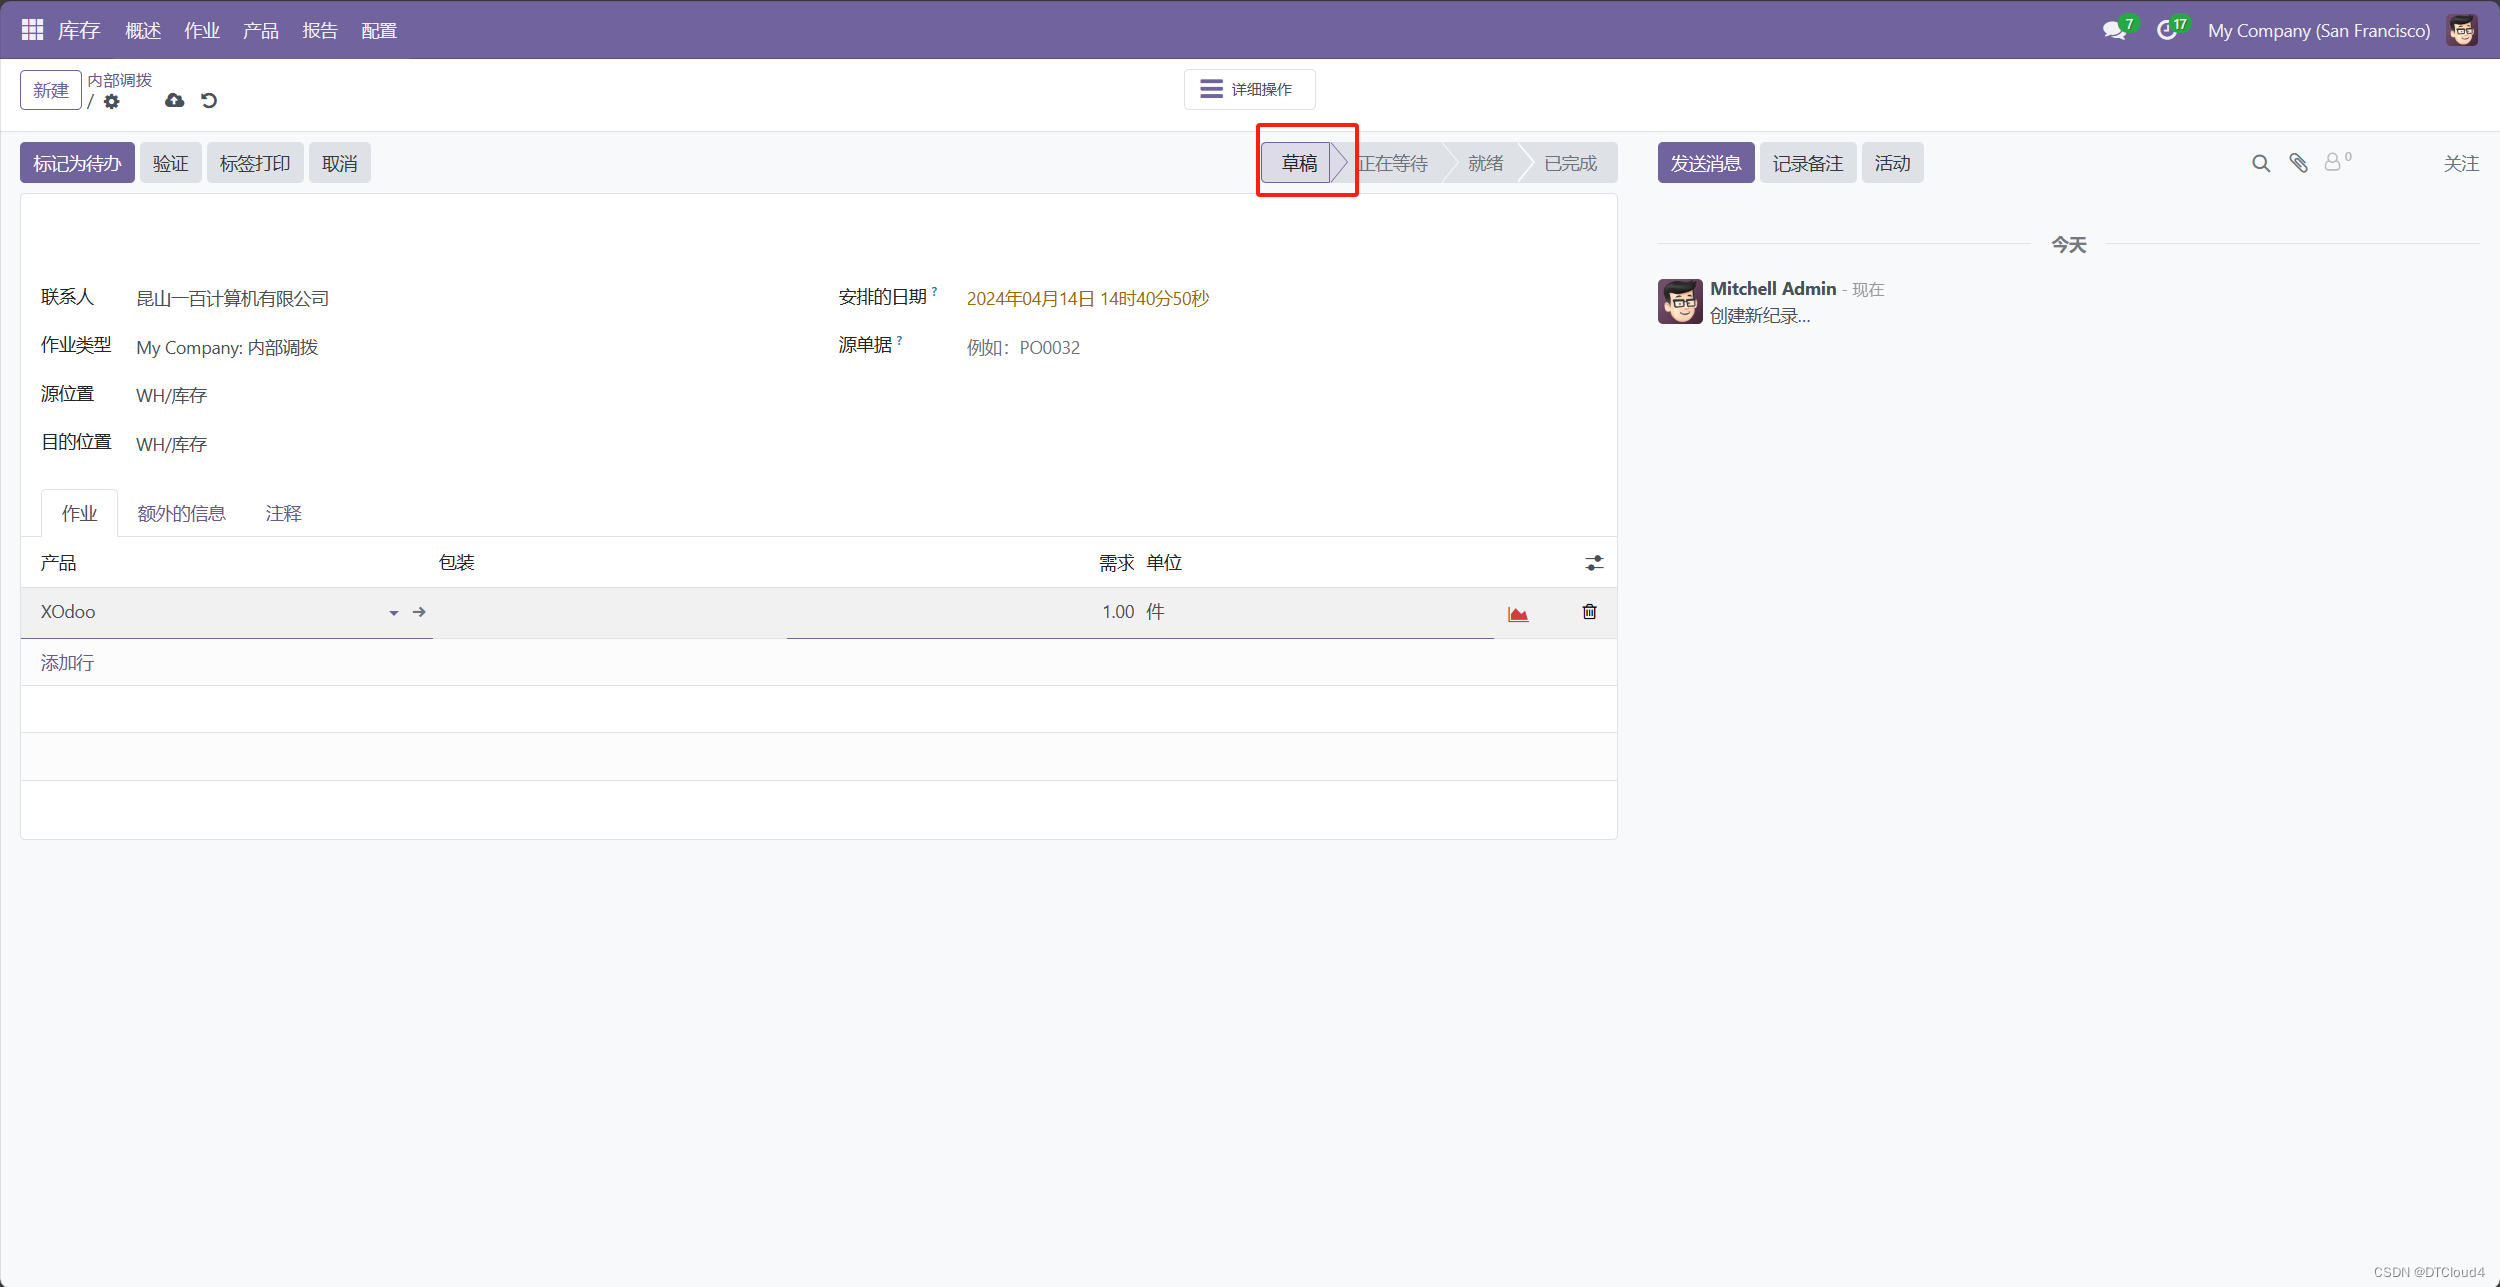This screenshot has height=1287, width=2500.
Task: Open the forecast chart icon for XOdoo
Action: pos(1518,613)
